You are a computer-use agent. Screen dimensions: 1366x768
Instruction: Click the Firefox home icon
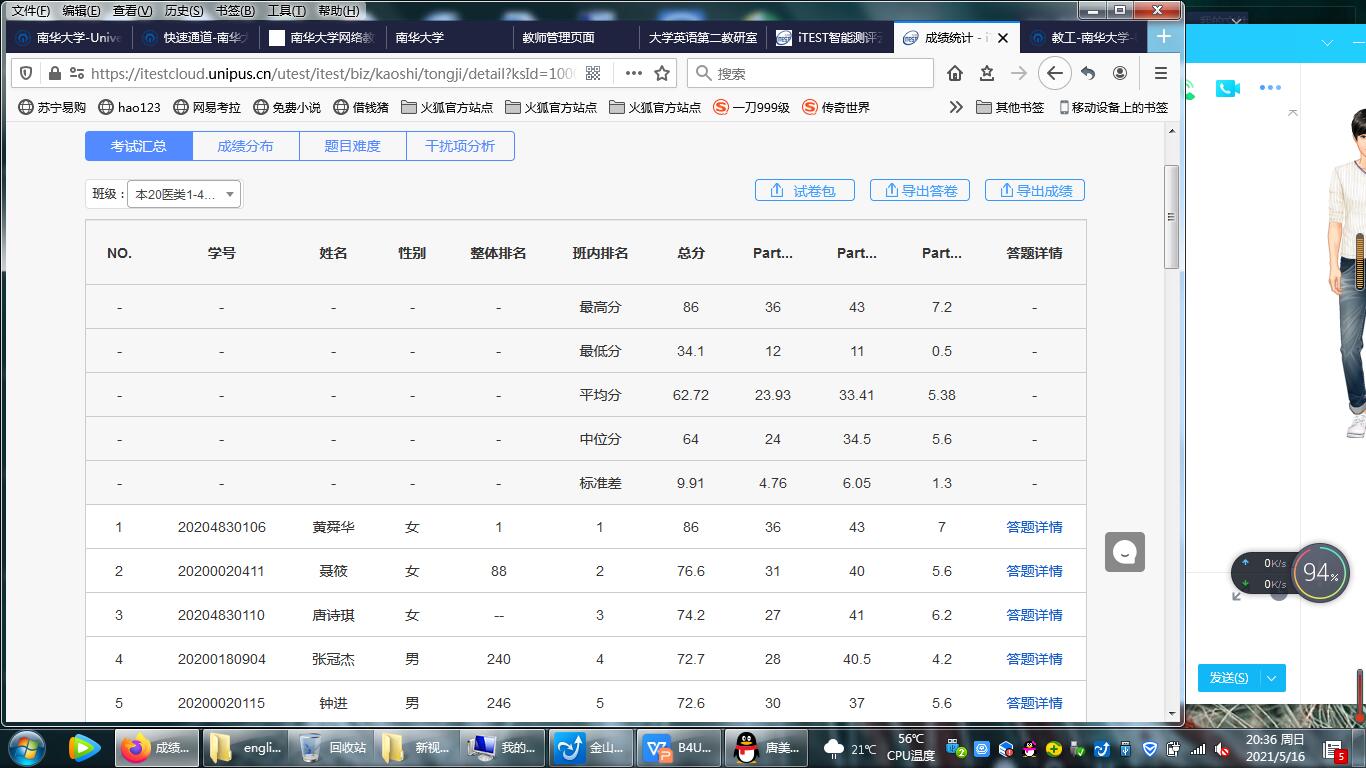tap(955, 73)
